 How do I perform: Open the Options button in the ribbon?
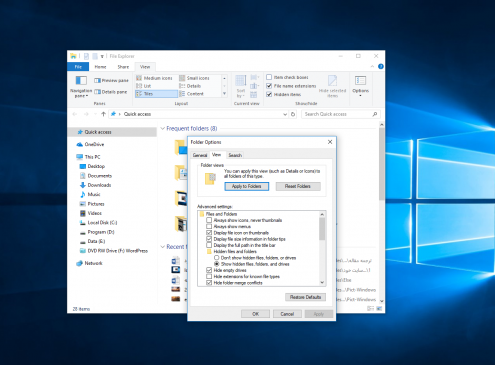click(360, 86)
